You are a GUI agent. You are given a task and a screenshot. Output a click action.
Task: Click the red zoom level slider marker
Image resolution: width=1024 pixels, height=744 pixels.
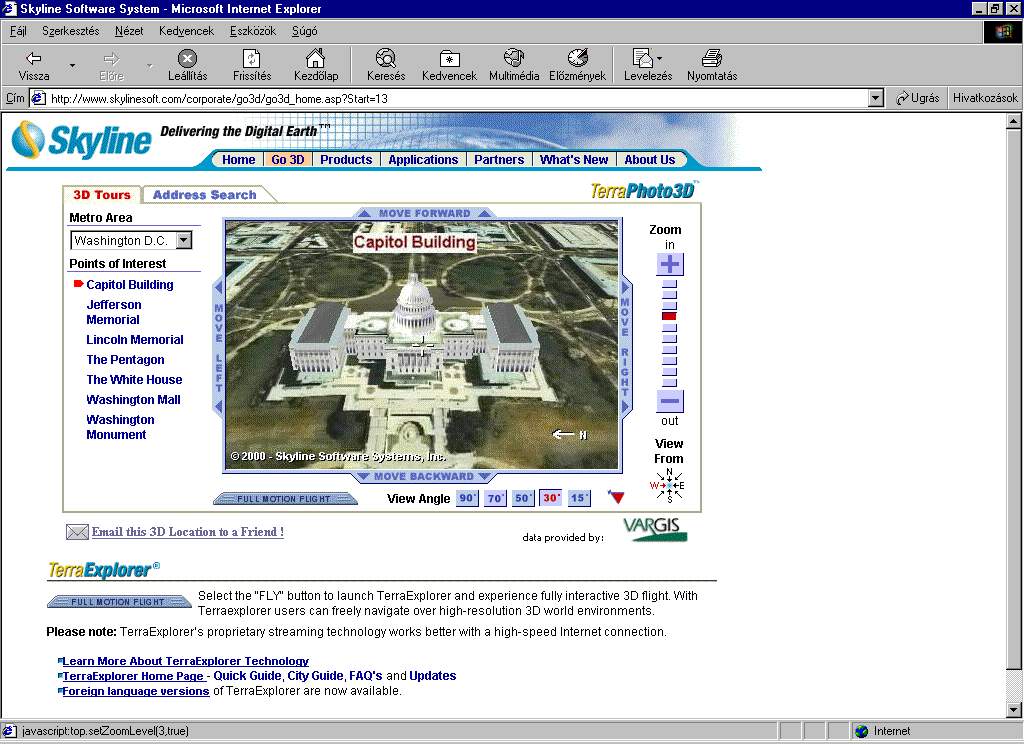670,316
